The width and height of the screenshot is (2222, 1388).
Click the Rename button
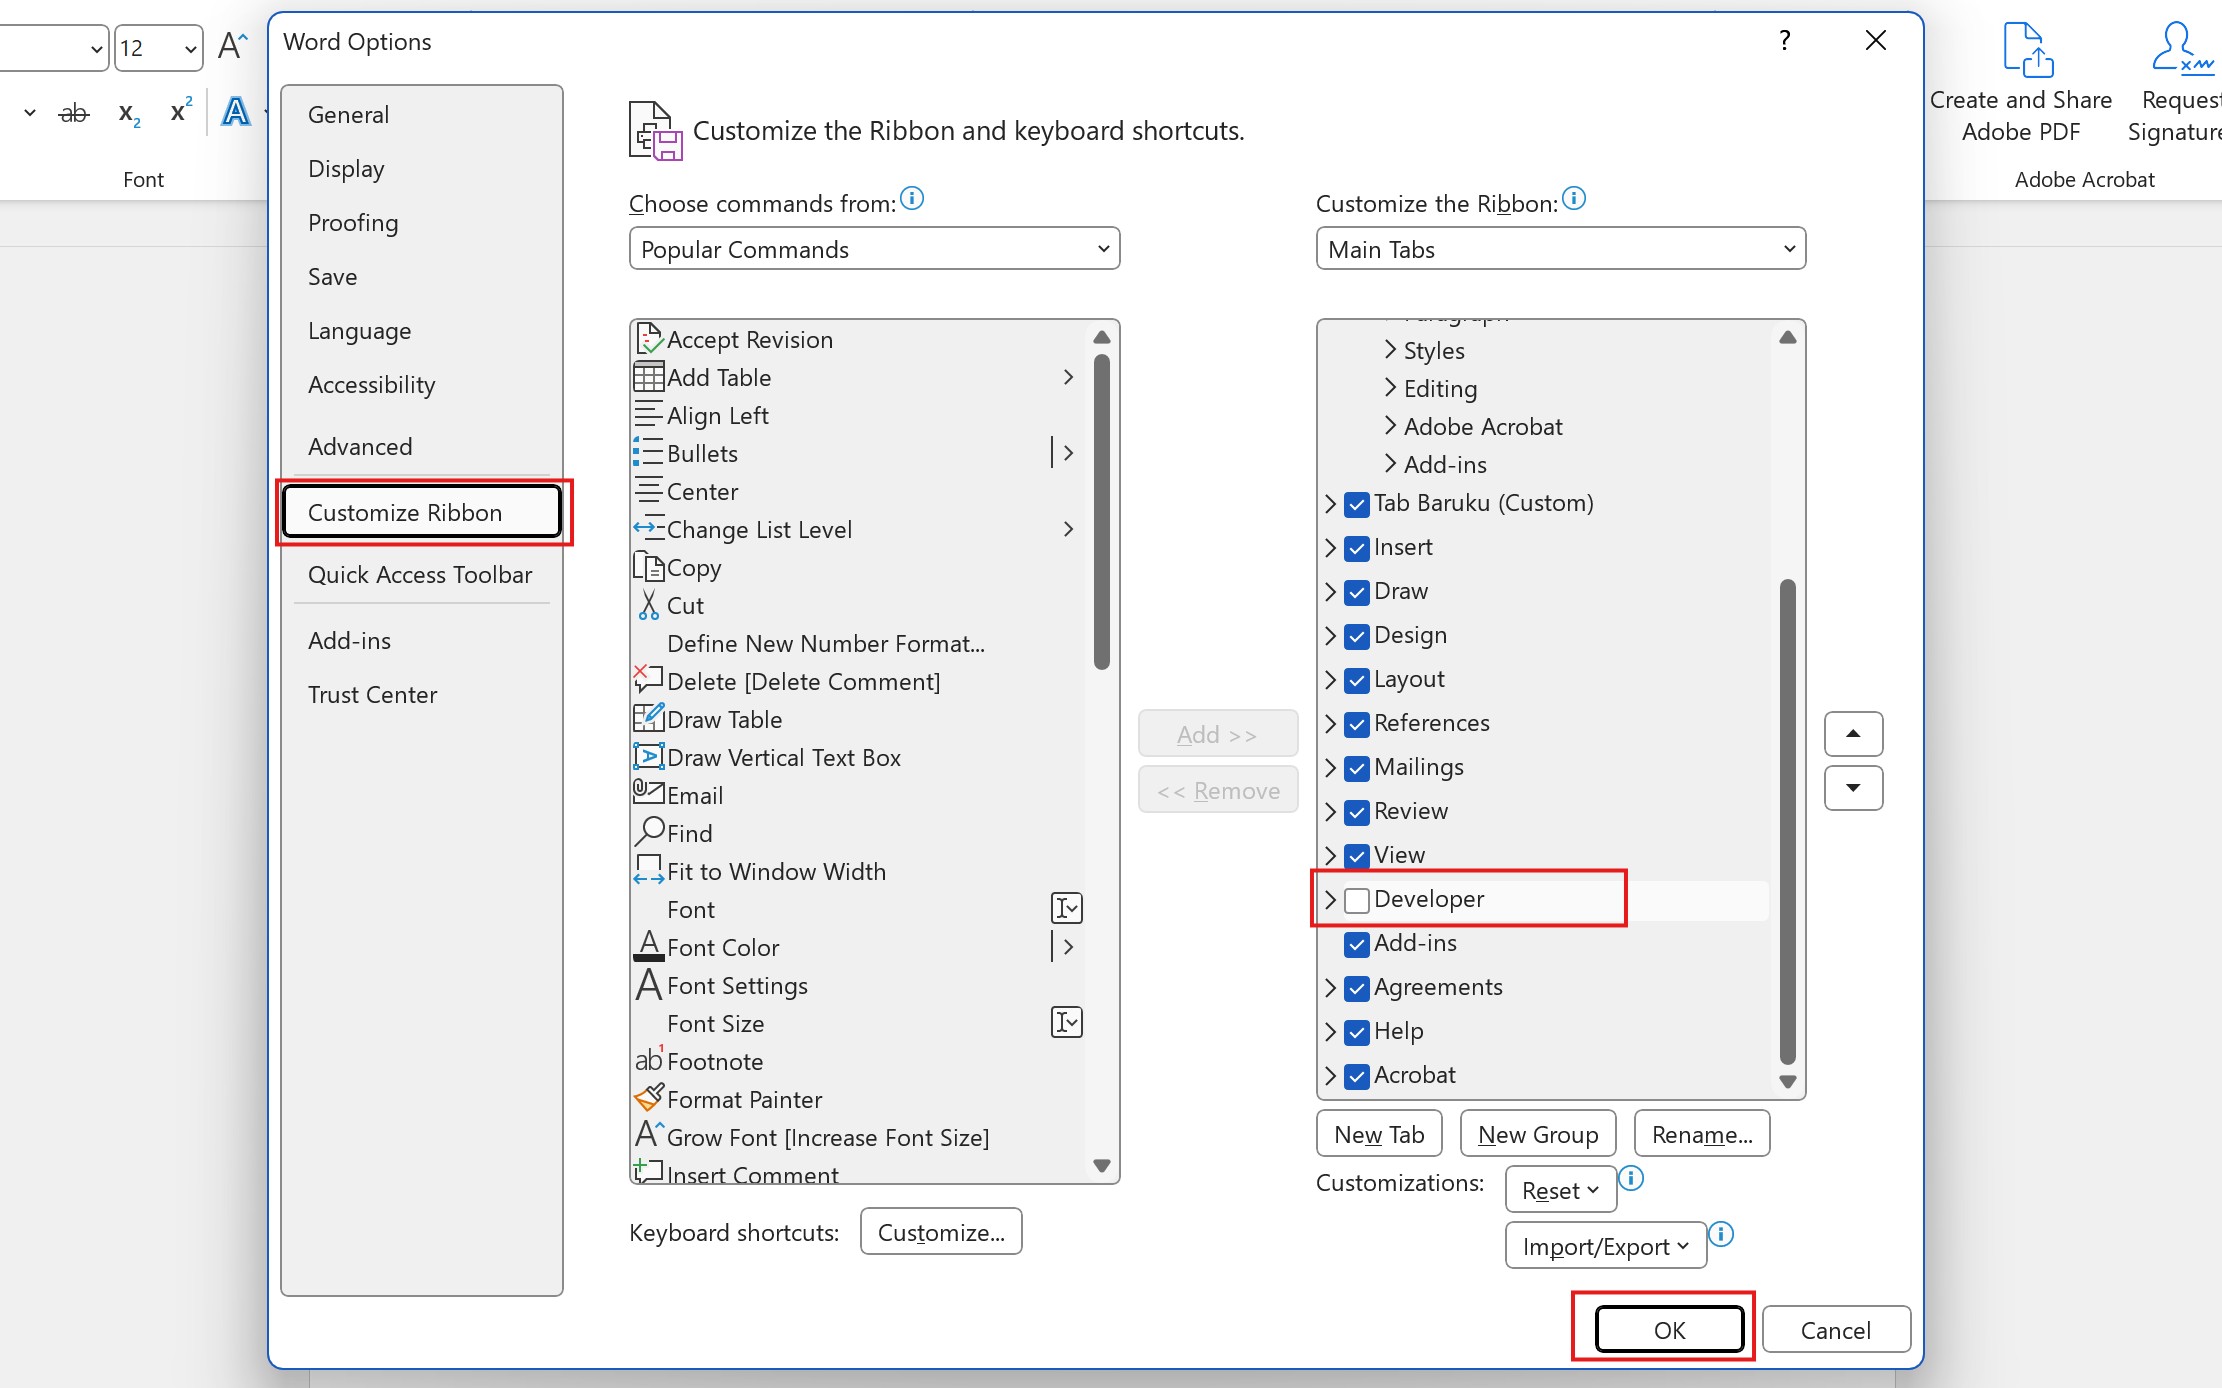[x=1701, y=1133]
